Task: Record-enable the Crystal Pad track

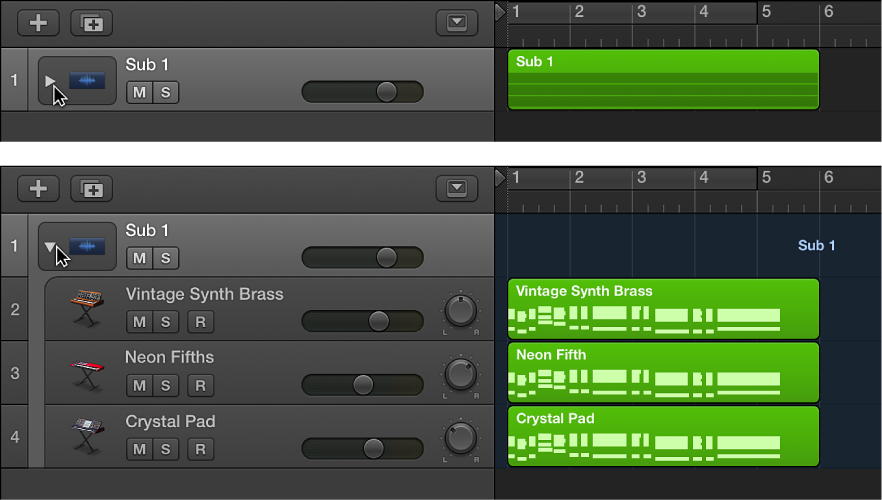Action: click(x=200, y=449)
